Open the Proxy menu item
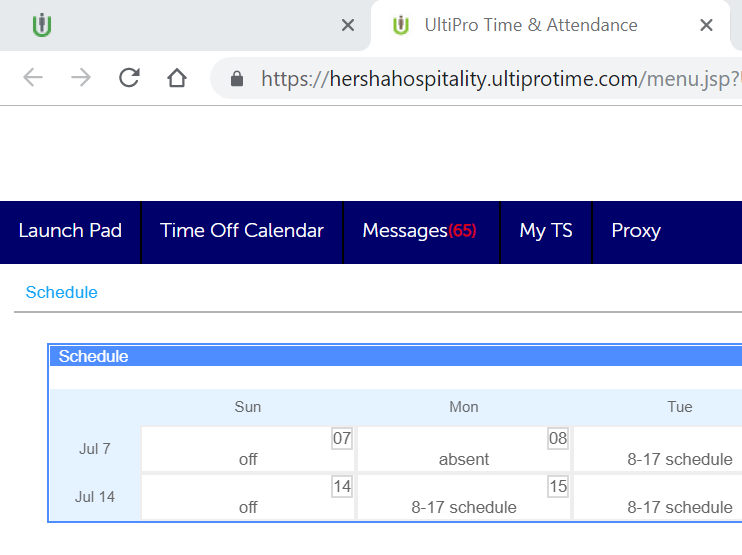This screenshot has height=555, width=742. pos(636,231)
